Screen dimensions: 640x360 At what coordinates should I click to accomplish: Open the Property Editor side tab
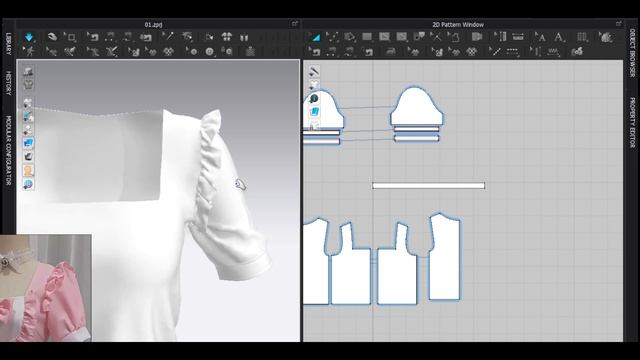(x=632, y=122)
